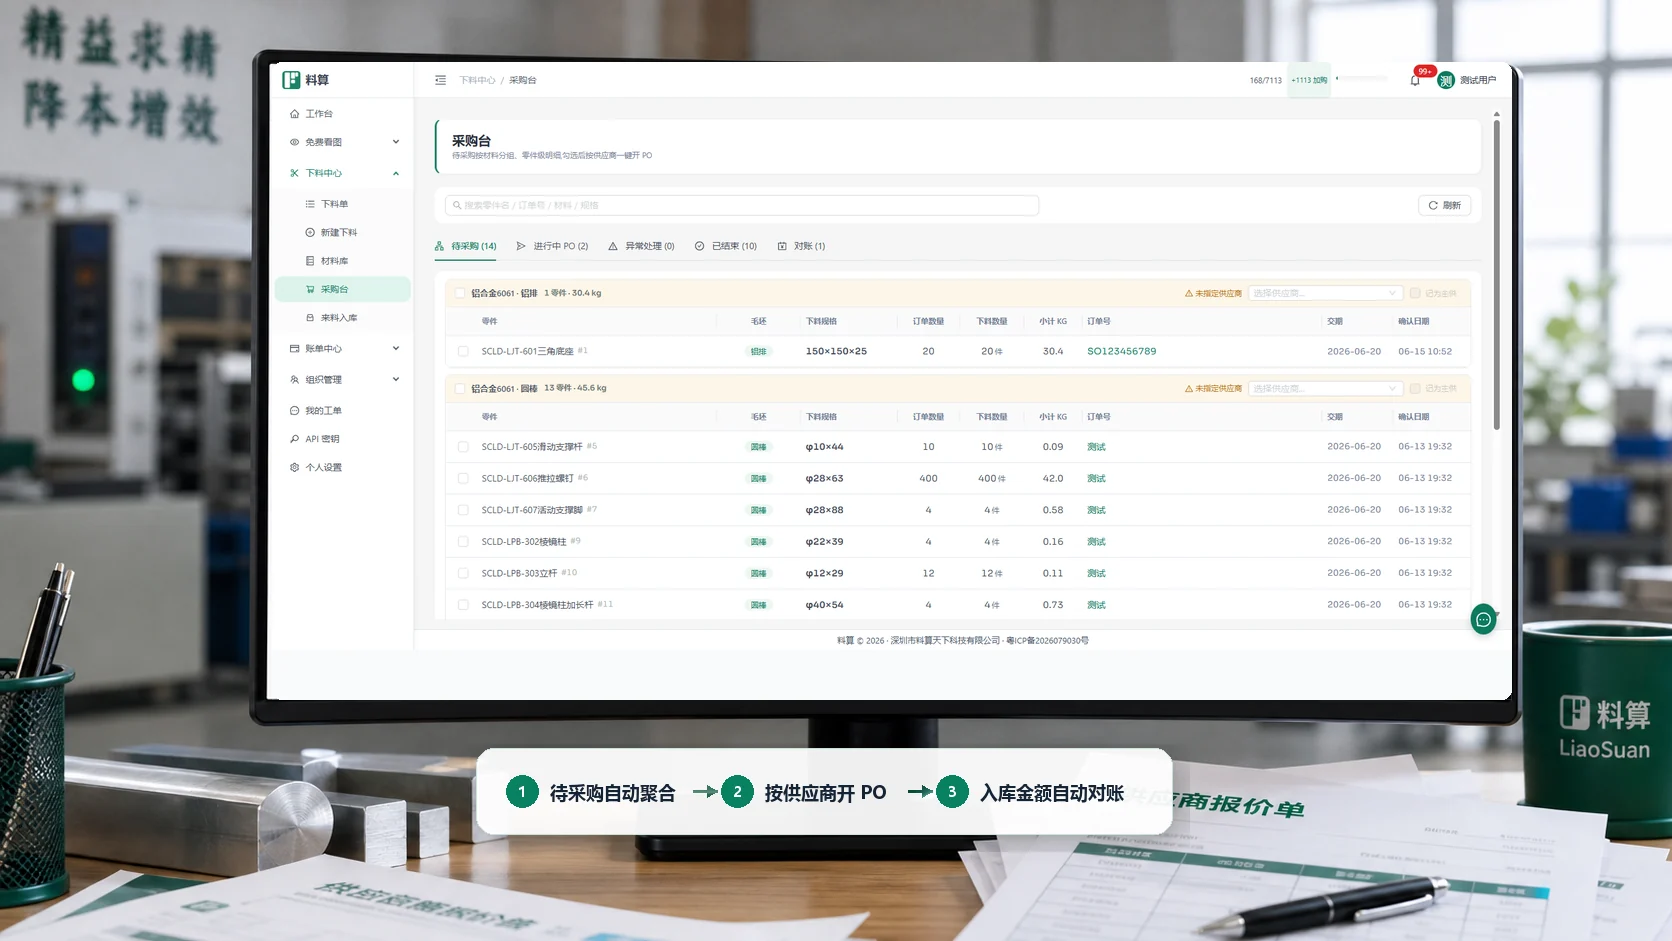Expand the 组织管理 submenu chevron
Image resolution: width=1672 pixels, height=941 pixels.
(396, 380)
